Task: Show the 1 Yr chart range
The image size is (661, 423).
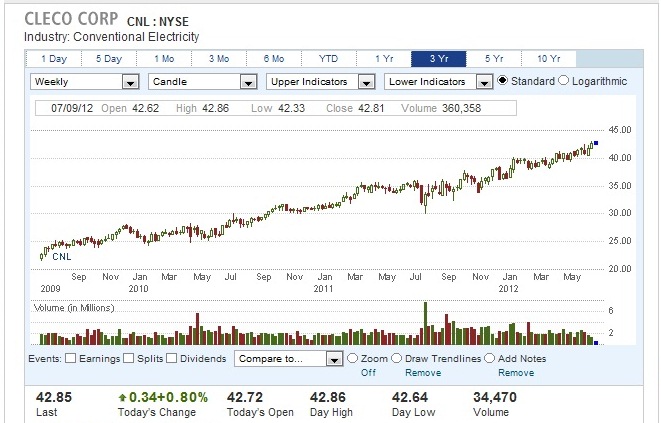Action: click(384, 59)
